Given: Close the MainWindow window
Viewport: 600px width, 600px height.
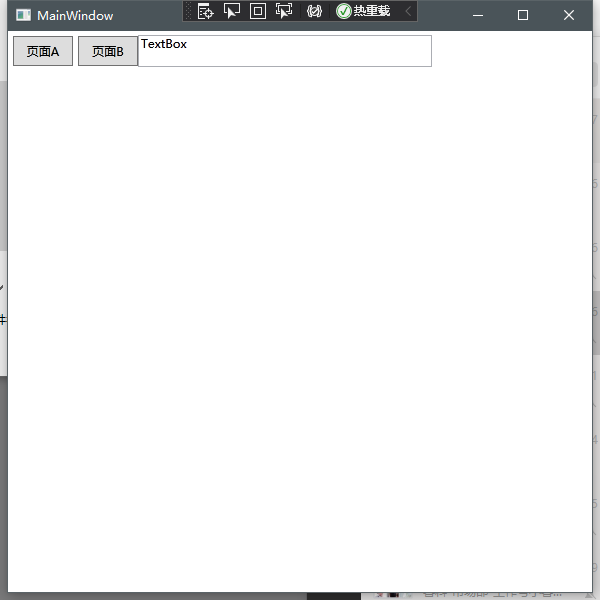Looking at the screenshot, I should (x=569, y=15).
